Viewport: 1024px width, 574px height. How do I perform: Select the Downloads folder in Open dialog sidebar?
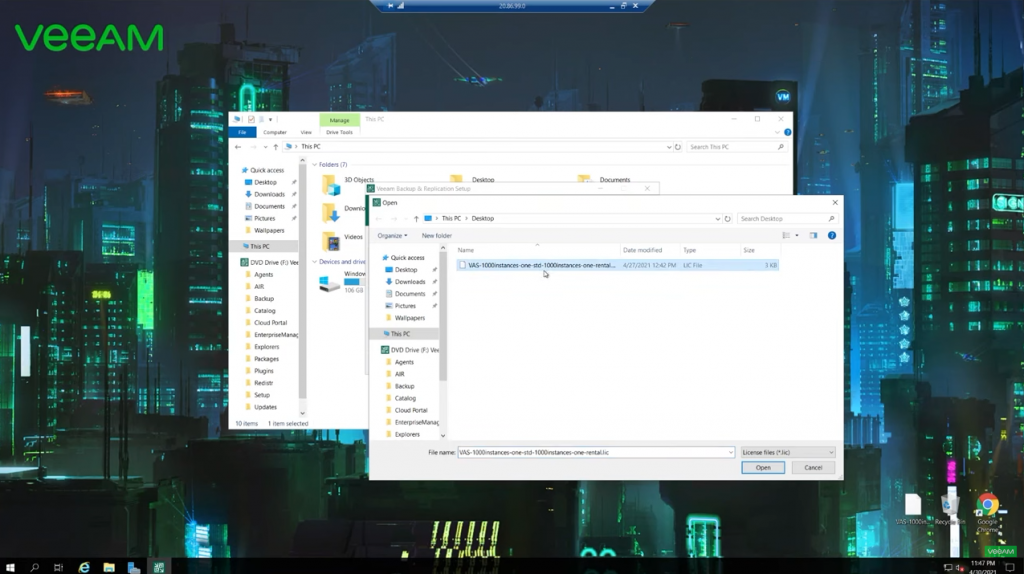tap(409, 282)
